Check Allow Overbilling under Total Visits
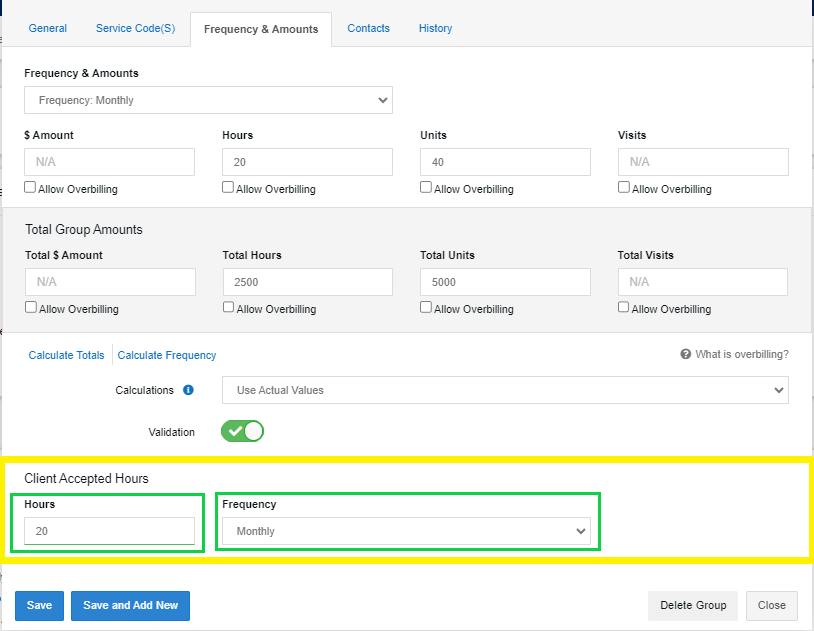Image resolution: width=814 pixels, height=631 pixels. (x=623, y=307)
